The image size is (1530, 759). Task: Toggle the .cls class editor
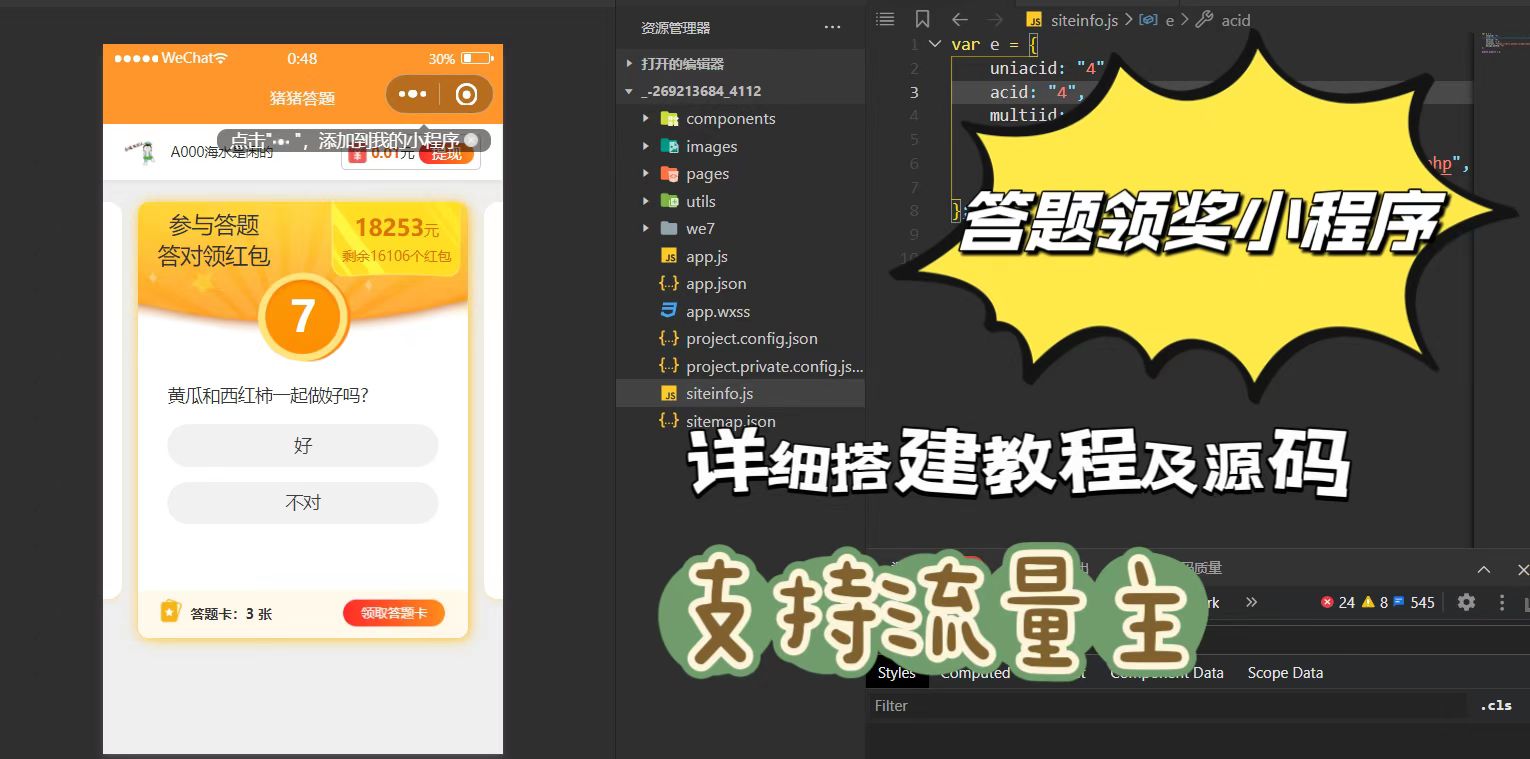tap(1496, 705)
